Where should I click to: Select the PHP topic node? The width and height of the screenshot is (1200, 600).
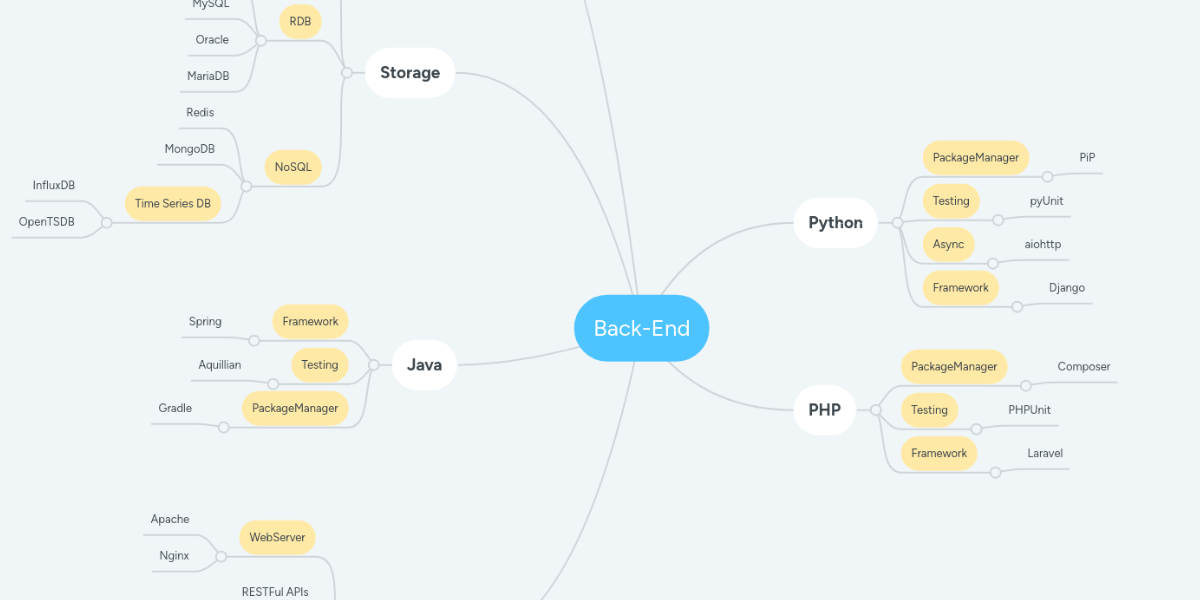pyautogui.click(x=824, y=410)
